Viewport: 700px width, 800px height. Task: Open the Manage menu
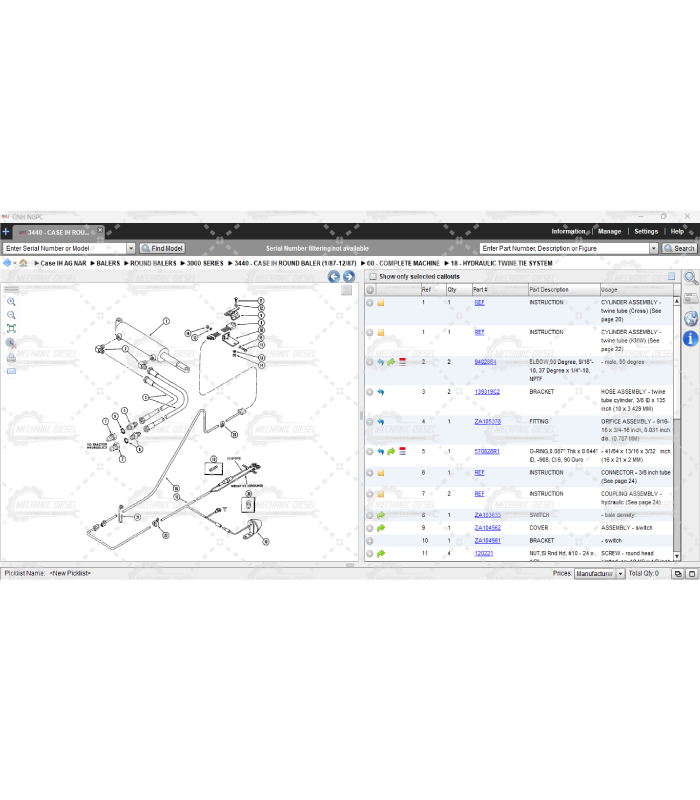pyautogui.click(x=609, y=231)
